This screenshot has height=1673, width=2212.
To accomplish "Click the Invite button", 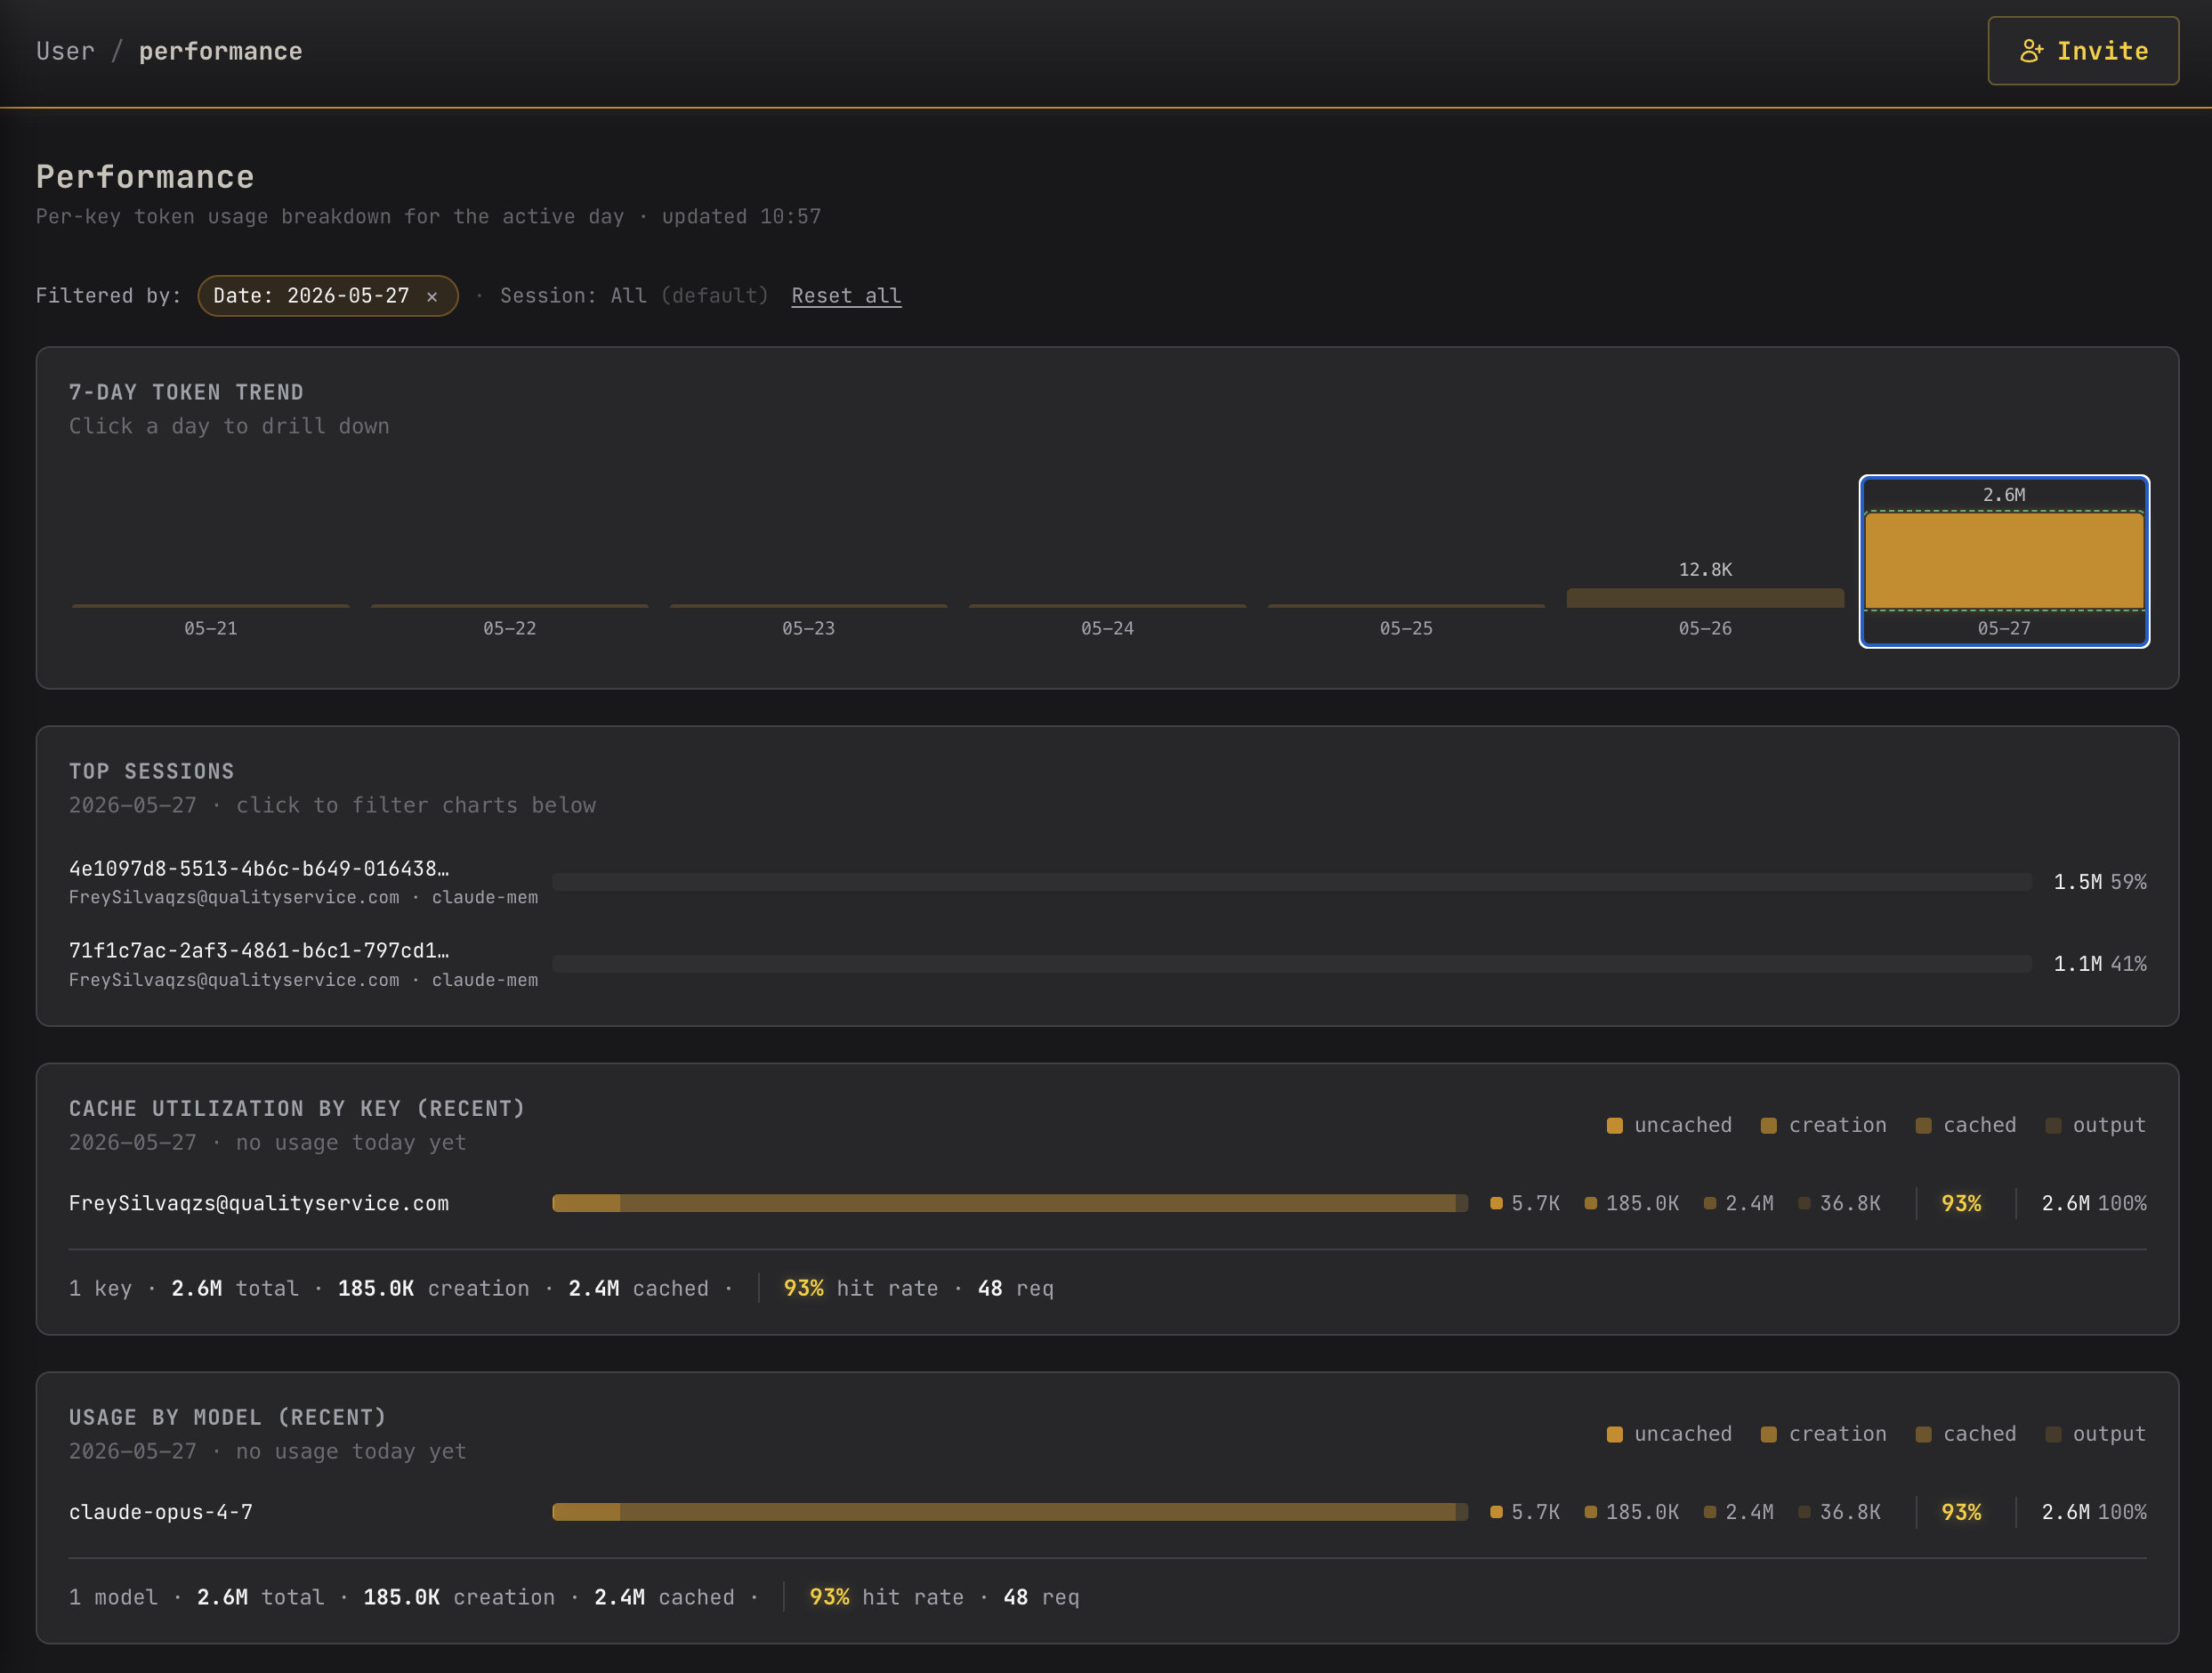I will [x=2082, y=51].
